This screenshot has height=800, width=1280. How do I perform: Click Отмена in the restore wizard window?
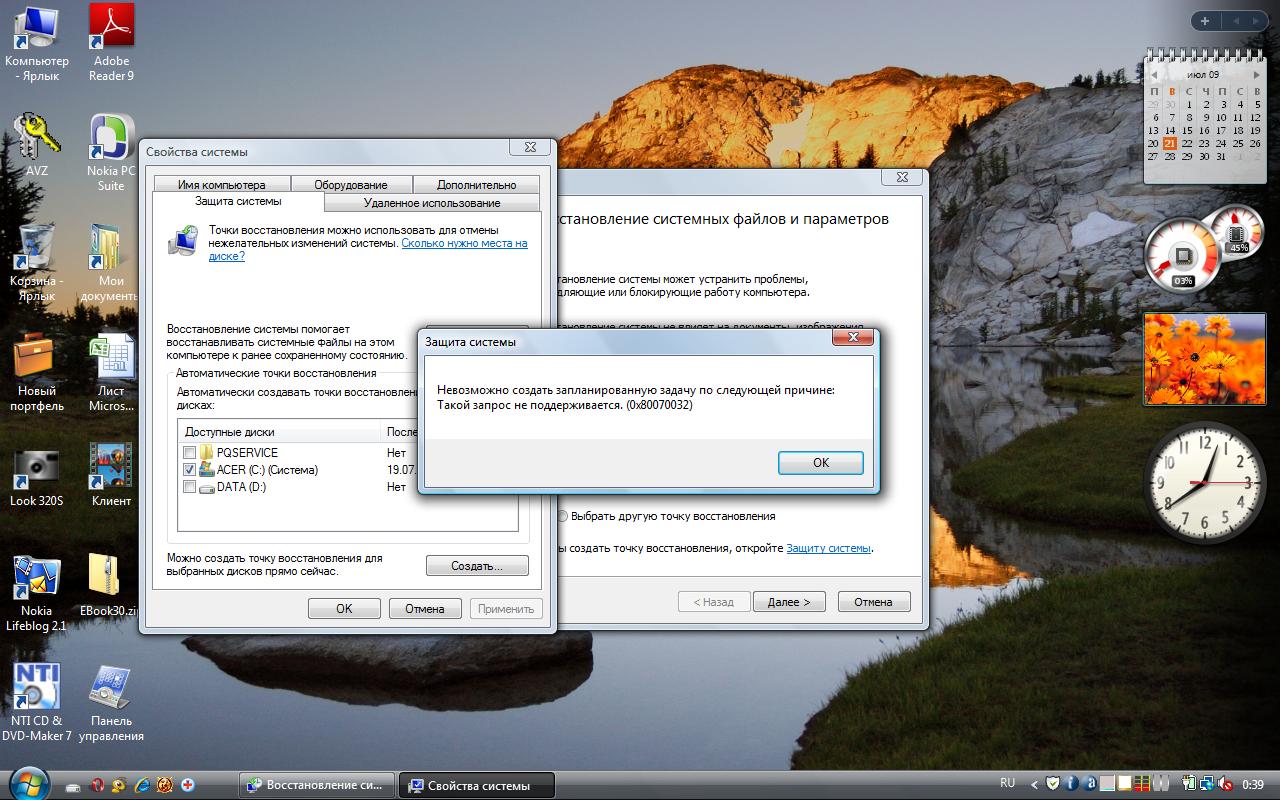tap(873, 602)
